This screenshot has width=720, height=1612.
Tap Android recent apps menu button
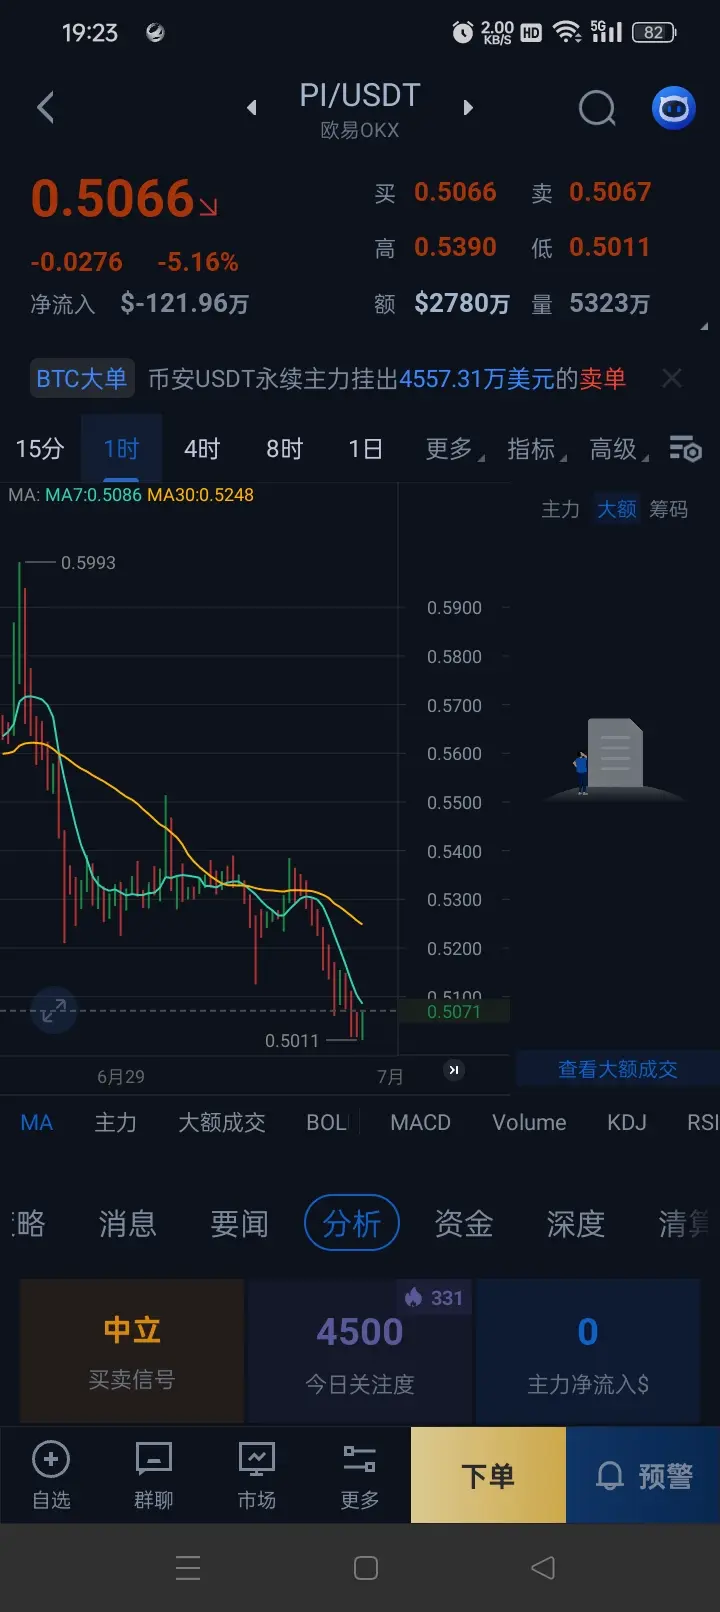pyautogui.click(x=188, y=1567)
